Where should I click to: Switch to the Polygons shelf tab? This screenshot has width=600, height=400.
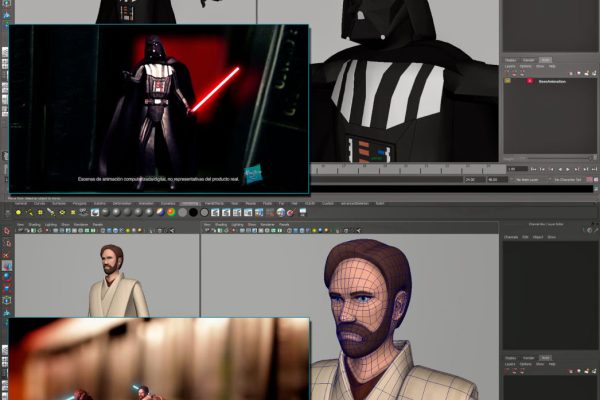click(x=80, y=204)
